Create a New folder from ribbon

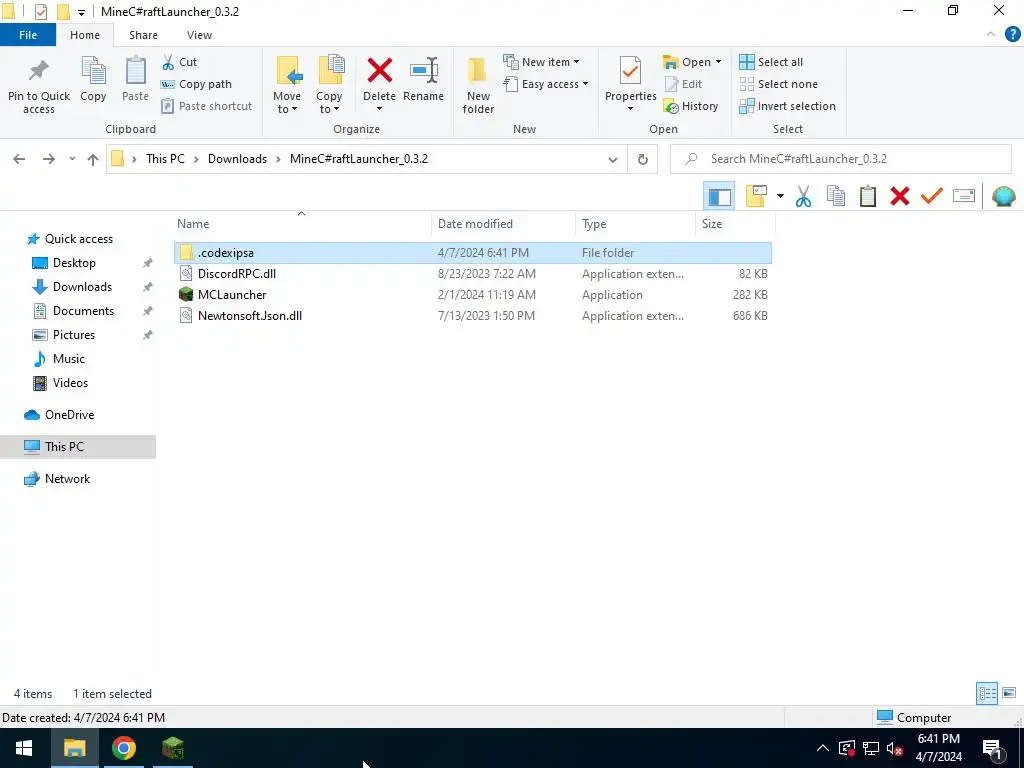pos(478,85)
